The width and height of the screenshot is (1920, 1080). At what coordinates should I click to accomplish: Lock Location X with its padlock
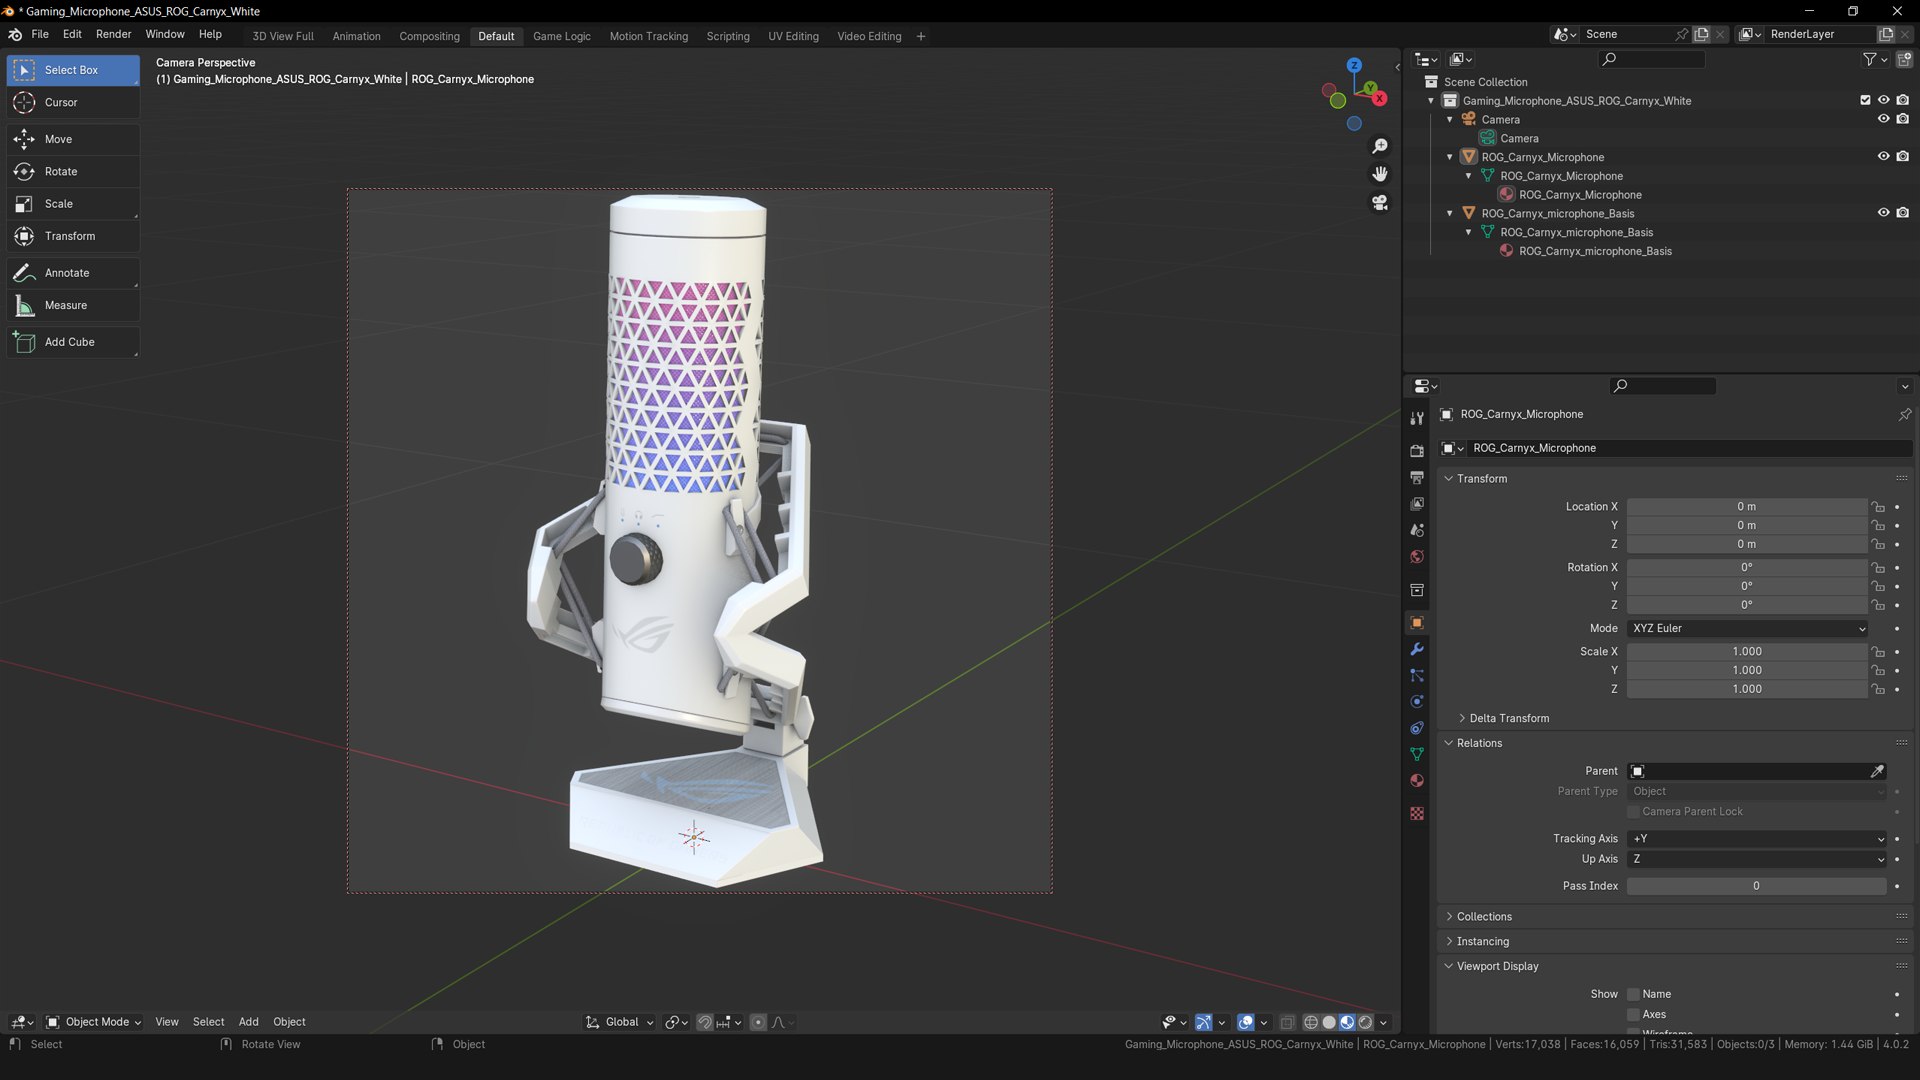point(1878,507)
